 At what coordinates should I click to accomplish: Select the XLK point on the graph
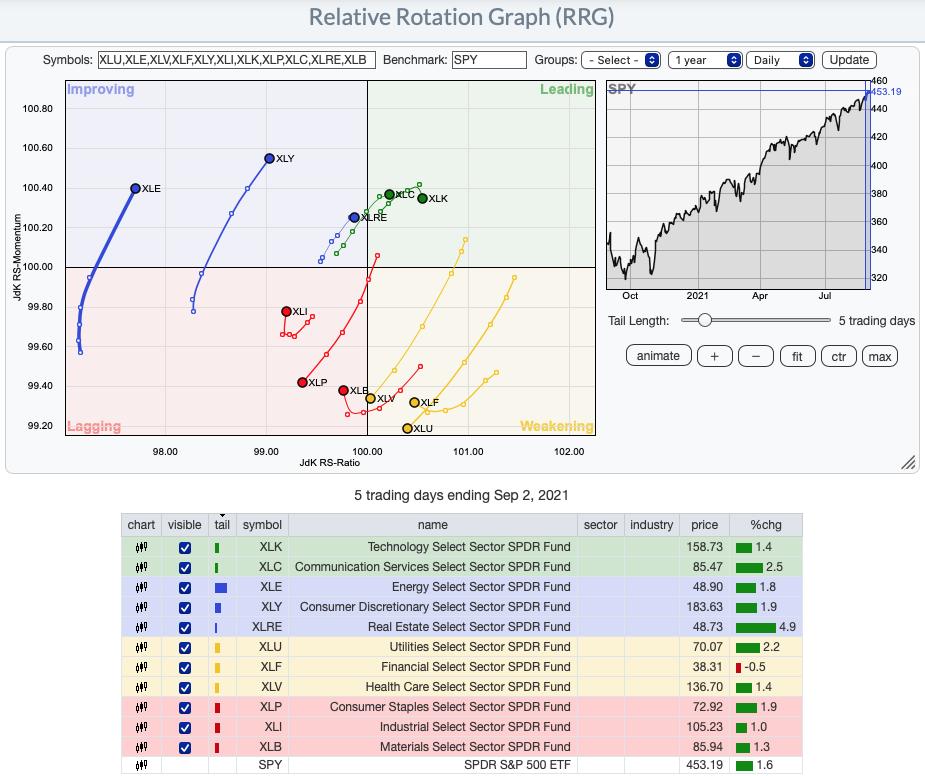point(422,198)
